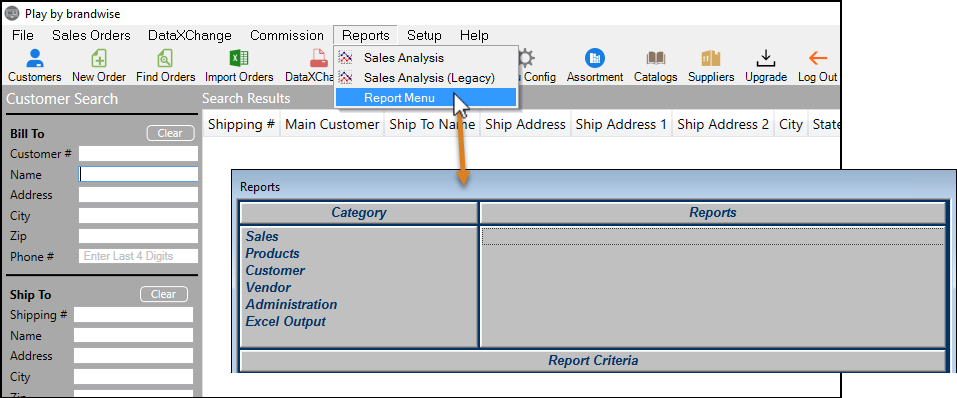Click the Report Criteria header
Screen dimensions: 957x398
click(x=593, y=361)
